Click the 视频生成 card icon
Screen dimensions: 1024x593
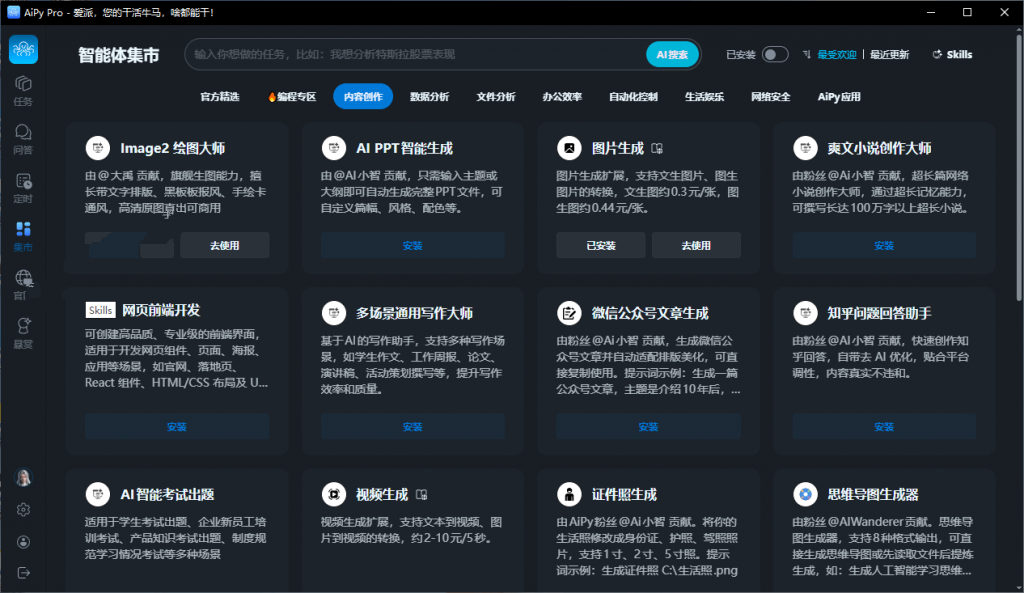[334, 494]
